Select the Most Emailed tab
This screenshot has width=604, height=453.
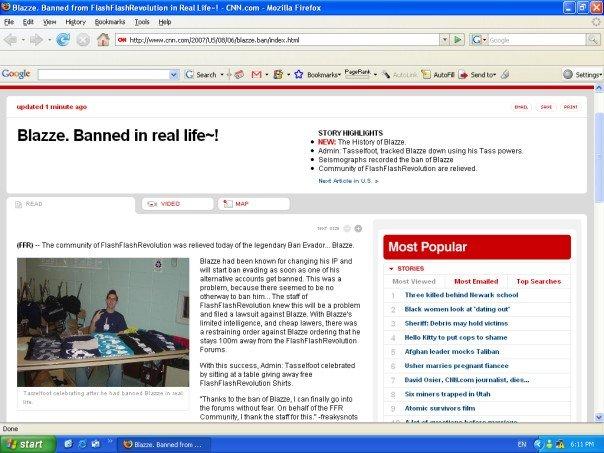tap(476, 282)
